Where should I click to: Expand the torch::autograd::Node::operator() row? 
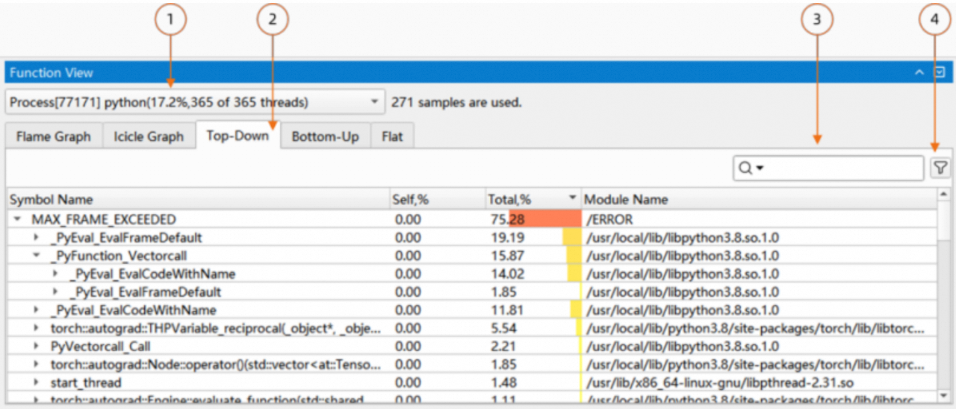coord(37,365)
